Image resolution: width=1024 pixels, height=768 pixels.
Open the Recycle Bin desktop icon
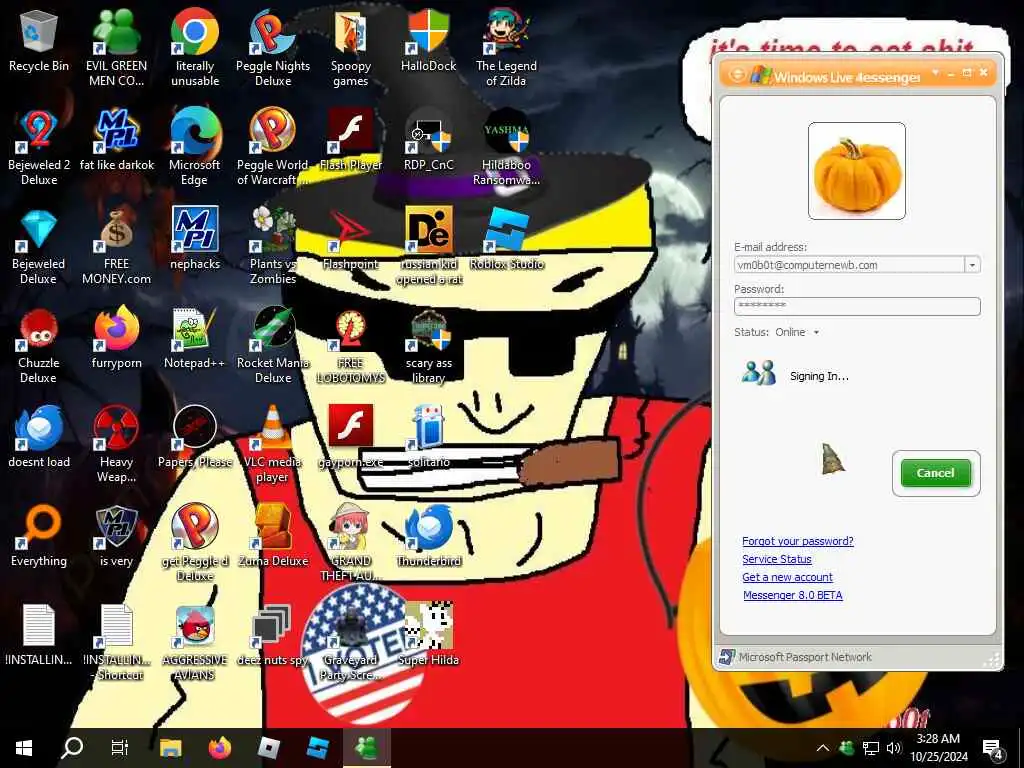point(39,42)
